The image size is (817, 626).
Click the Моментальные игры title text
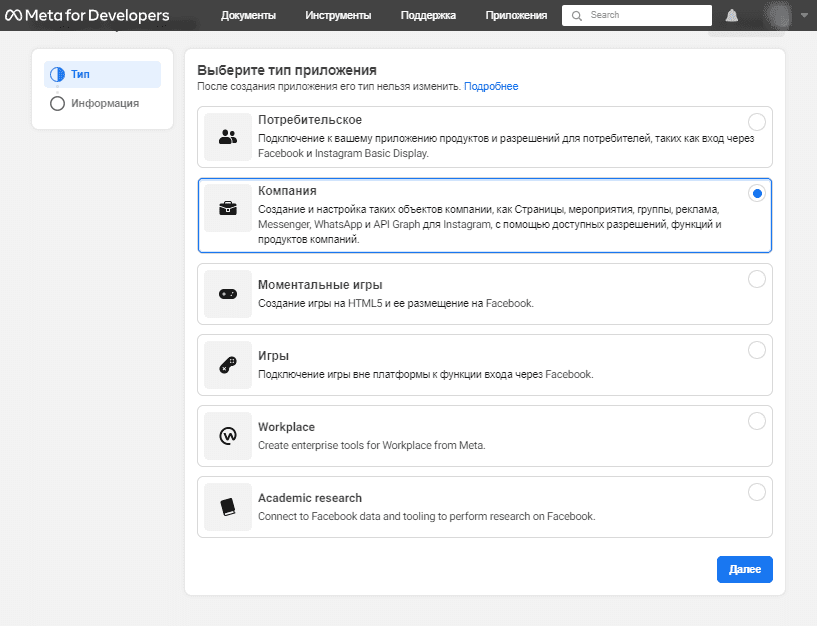point(320,285)
